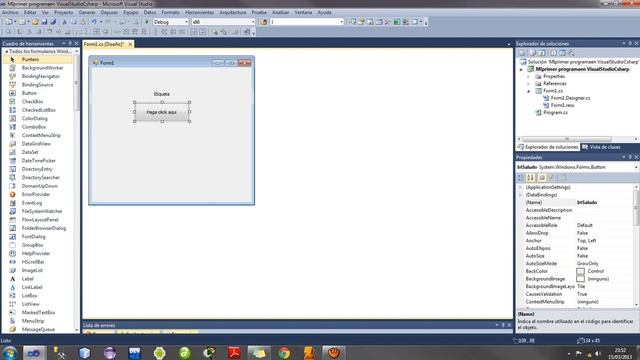Close the Form1.cs design tab
The height and width of the screenshot is (360, 640).
tap(130, 44)
